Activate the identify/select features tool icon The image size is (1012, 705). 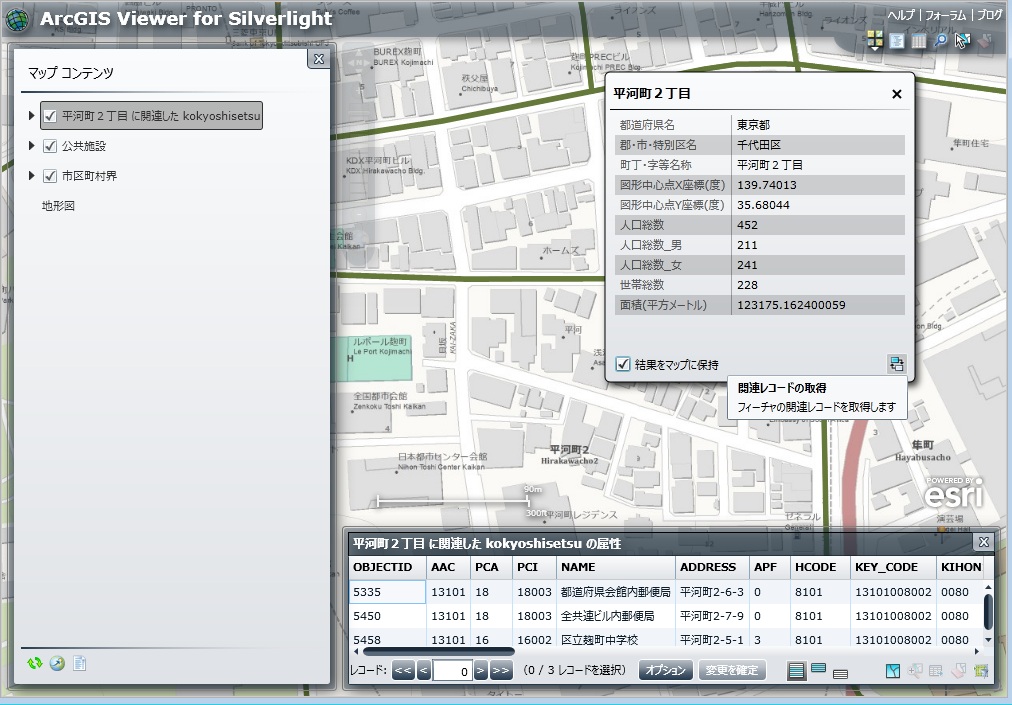(962, 41)
